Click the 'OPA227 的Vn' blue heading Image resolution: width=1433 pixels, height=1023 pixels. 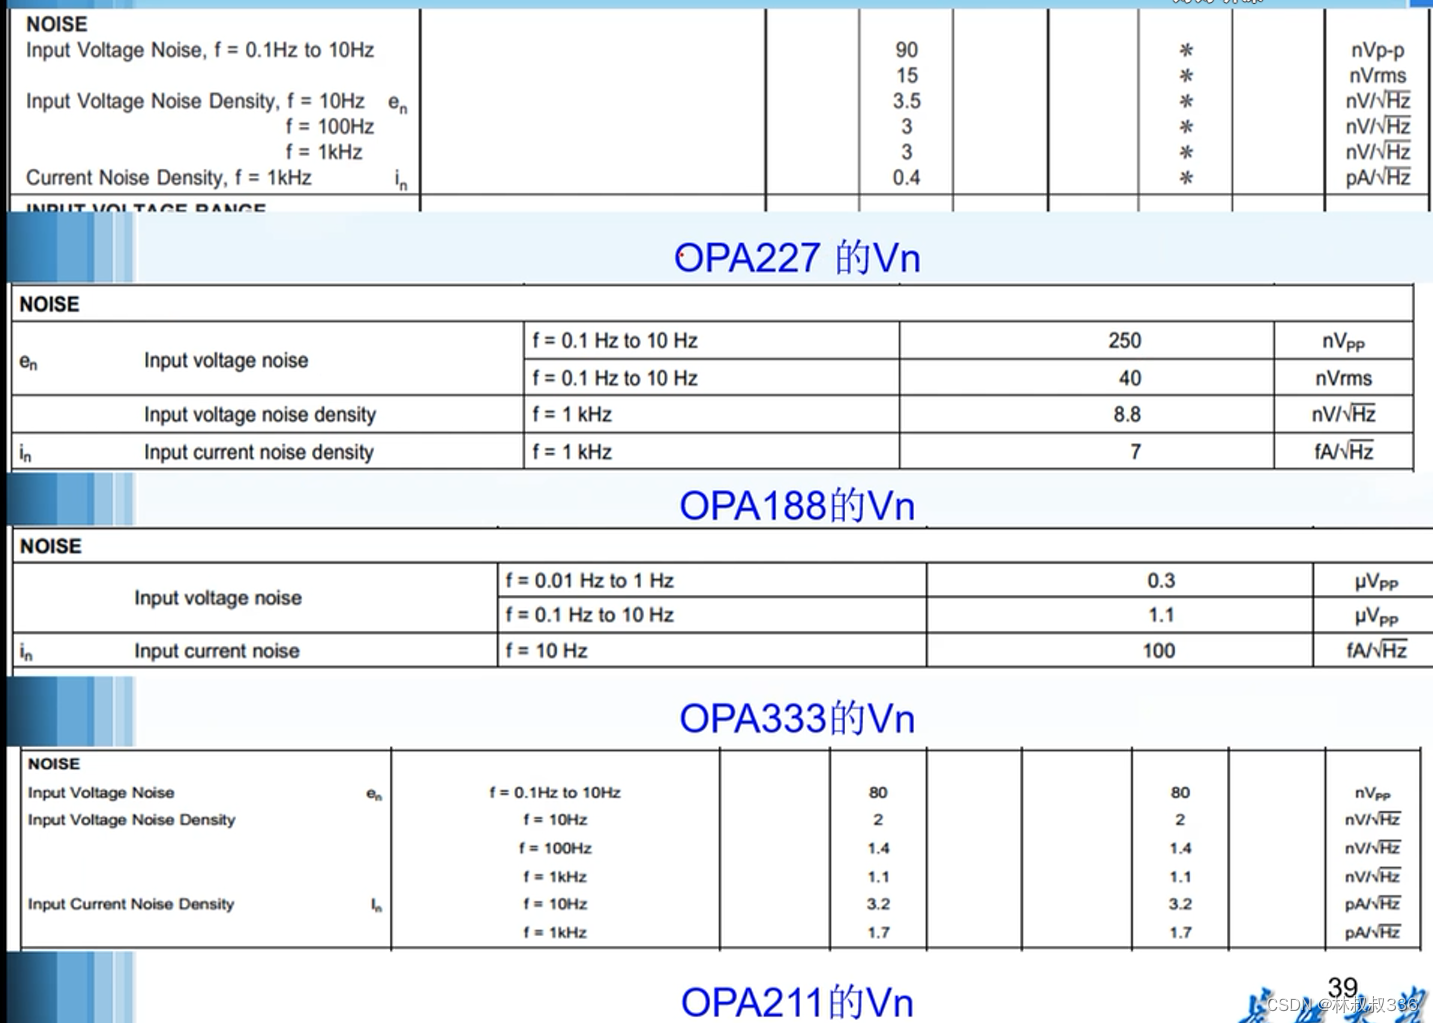point(797,258)
